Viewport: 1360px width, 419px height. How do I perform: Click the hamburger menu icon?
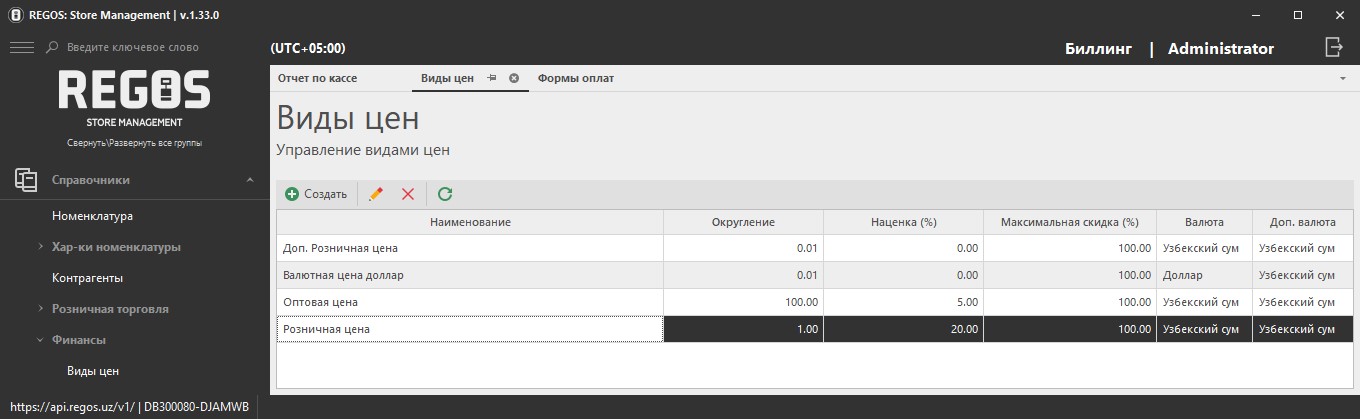(x=21, y=47)
